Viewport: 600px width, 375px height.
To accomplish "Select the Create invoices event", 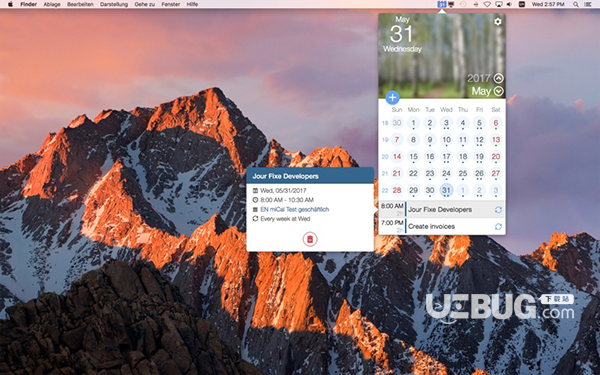I will point(442,226).
